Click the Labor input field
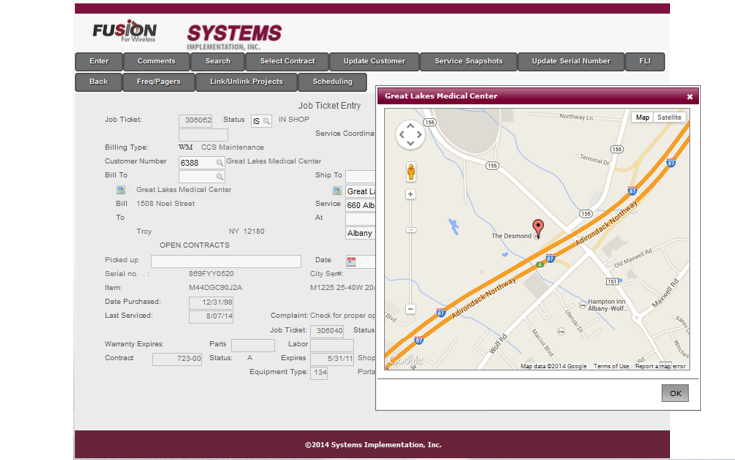This screenshot has width=735, height=460. click(x=332, y=345)
